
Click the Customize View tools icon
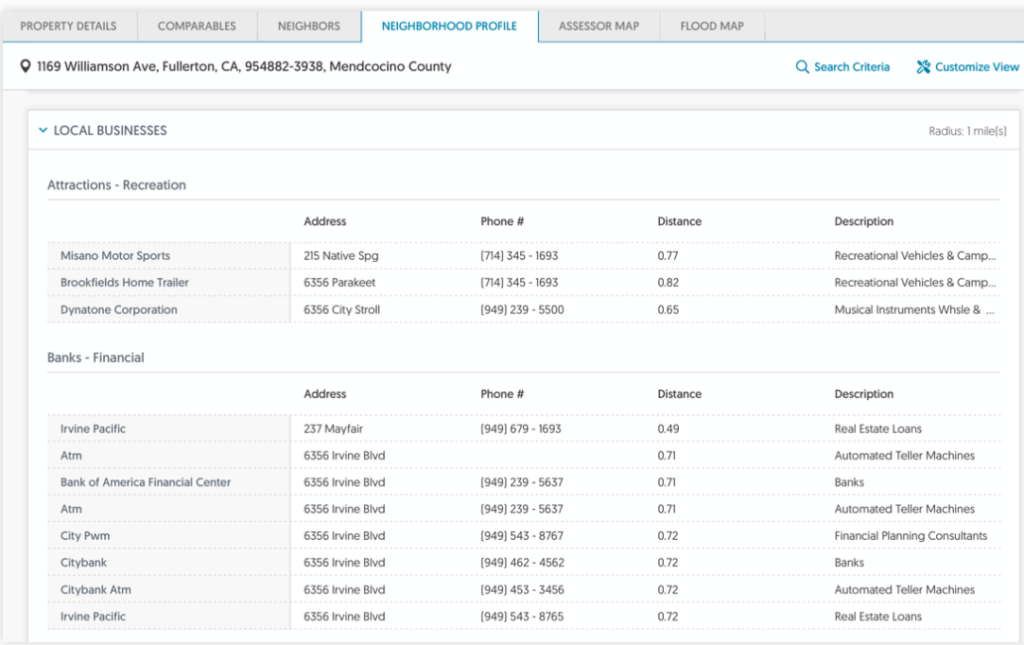coord(923,67)
